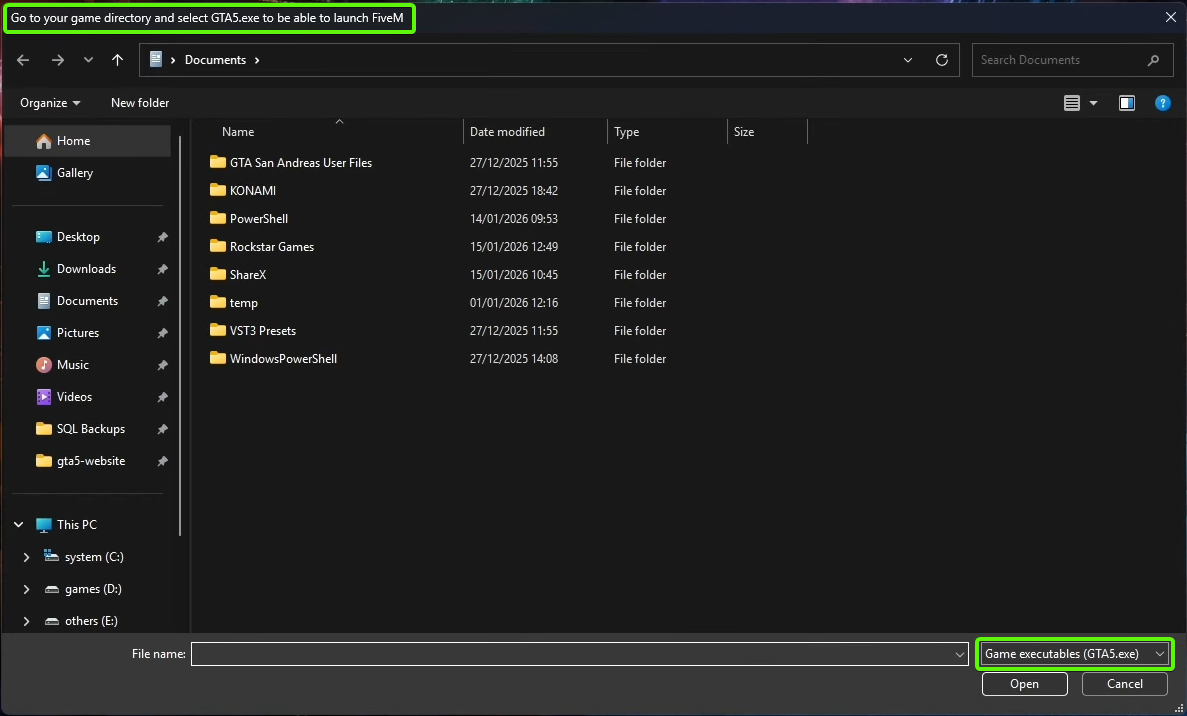Select Home in the navigation pane
The width and height of the screenshot is (1187, 716).
coord(87,141)
